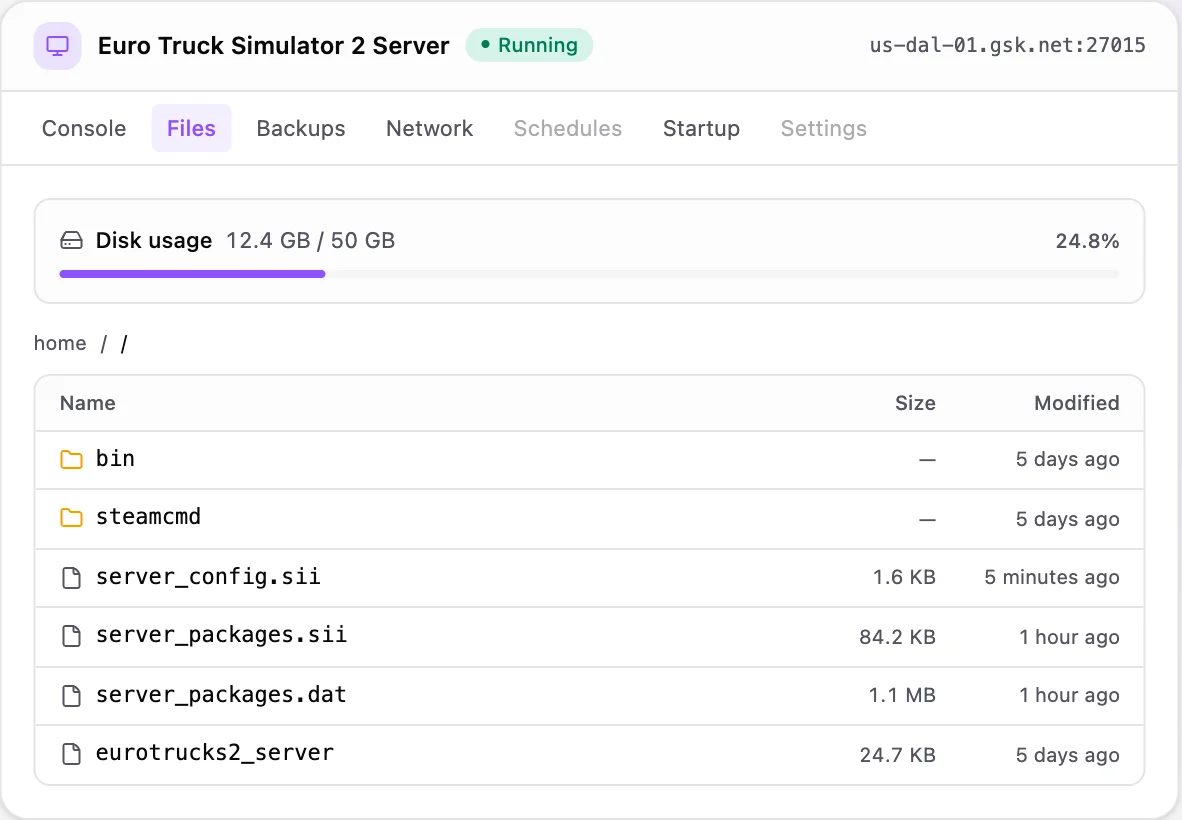Click the steamcmd folder icon

click(71, 518)
